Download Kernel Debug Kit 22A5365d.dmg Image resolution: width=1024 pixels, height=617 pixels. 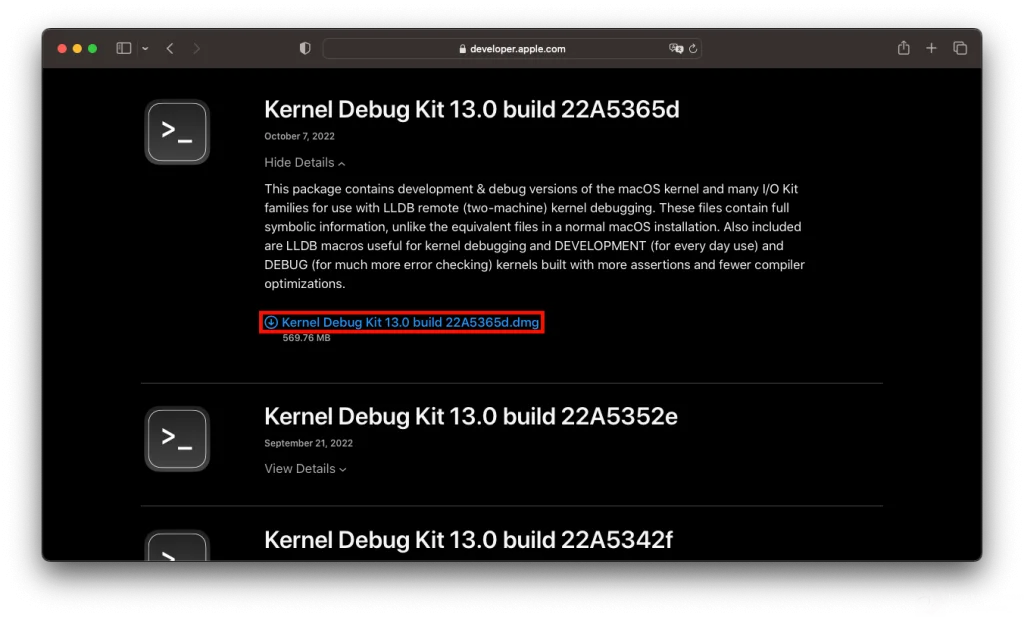click(410, 322)
